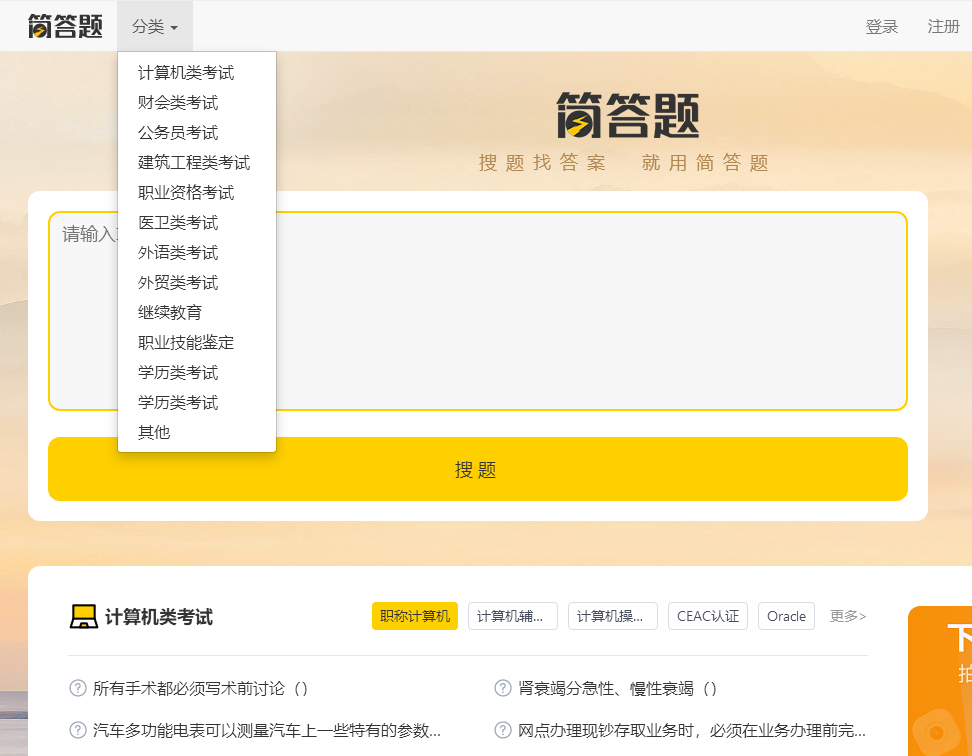Expand 更多 to show more computer exam categories
Screen dimensions: 972x756
pos(846,616)
